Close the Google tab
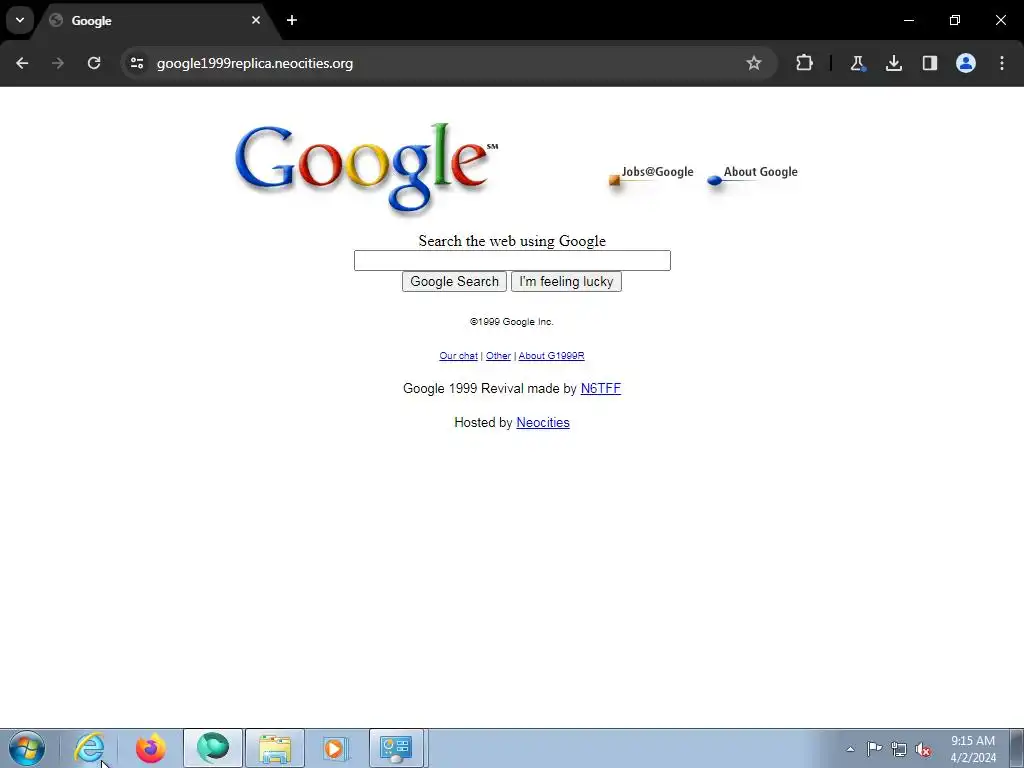This screenshot has height=768, width=1024. 256,20
